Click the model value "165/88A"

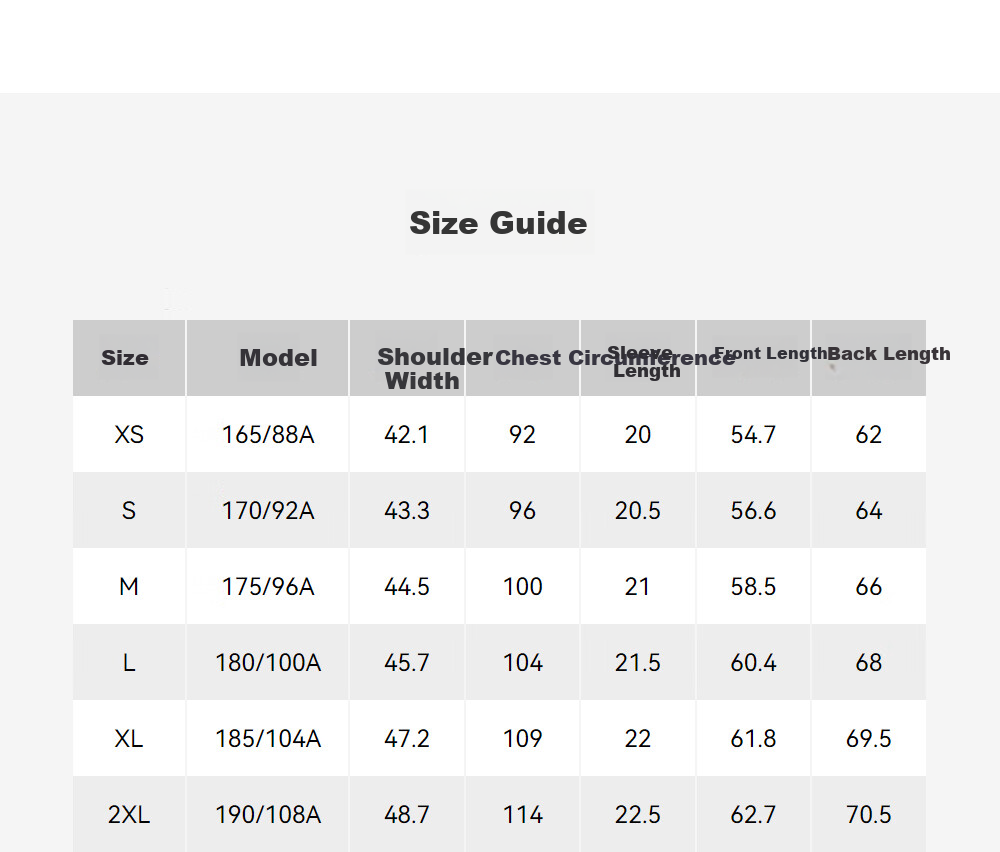pyautogui.click(x=268, y=434)
